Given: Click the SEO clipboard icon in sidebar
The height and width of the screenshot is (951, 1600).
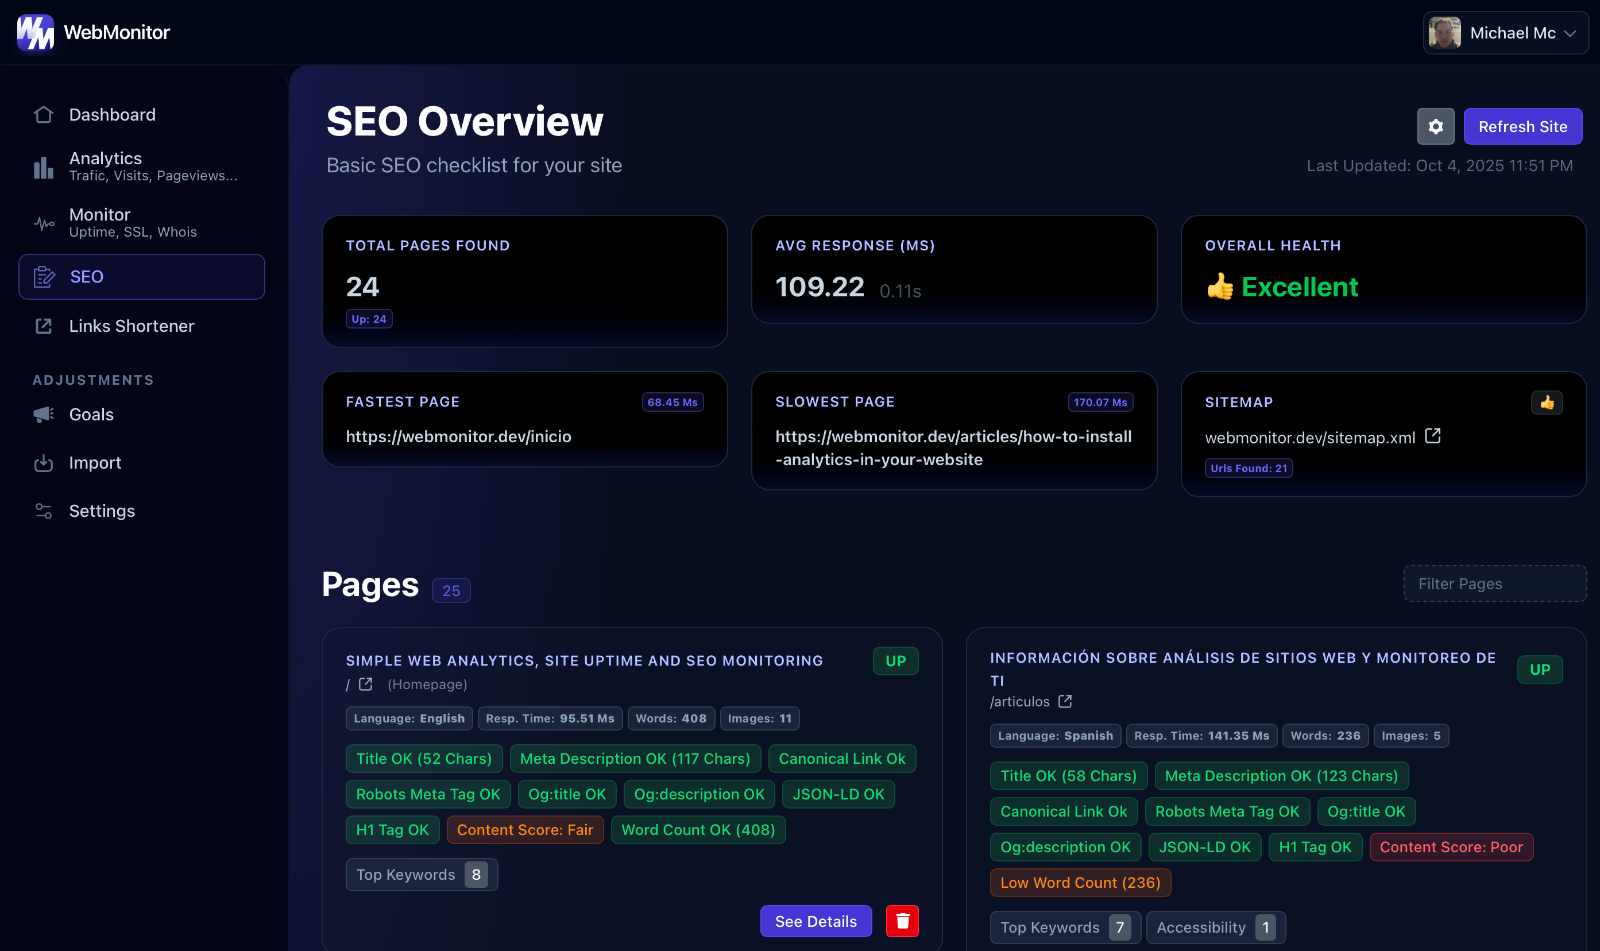Looking at the screenshot, I should tap(44, 277).
